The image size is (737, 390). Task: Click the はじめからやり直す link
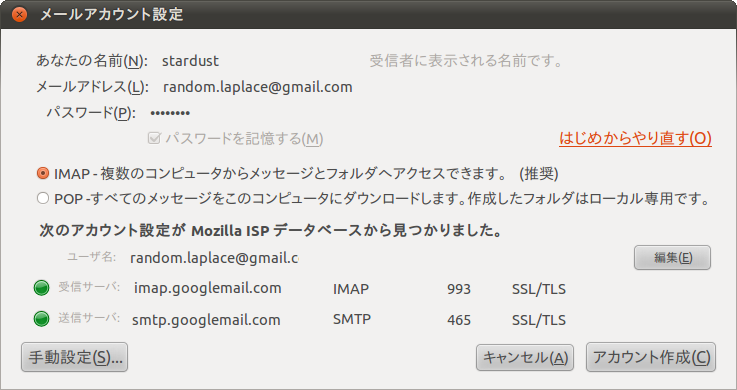[x=635, y=138]
